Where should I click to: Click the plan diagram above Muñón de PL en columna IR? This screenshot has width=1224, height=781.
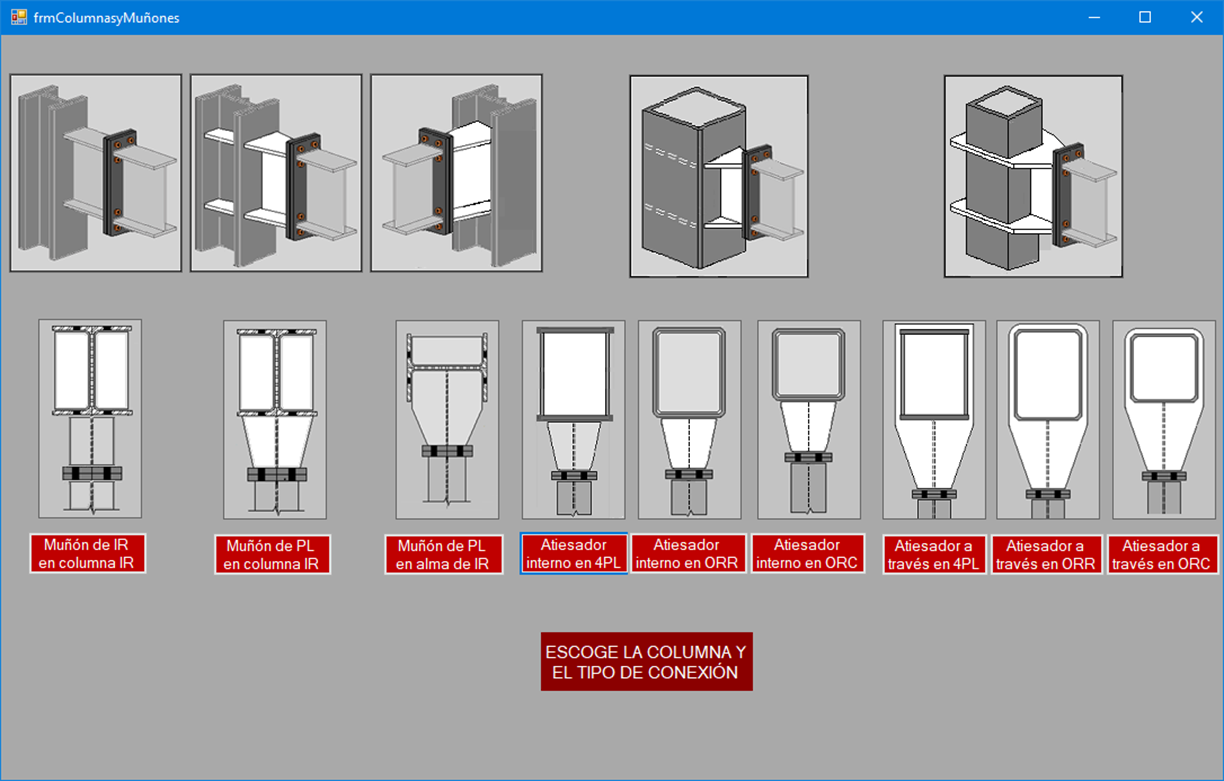tap(275, 420)
